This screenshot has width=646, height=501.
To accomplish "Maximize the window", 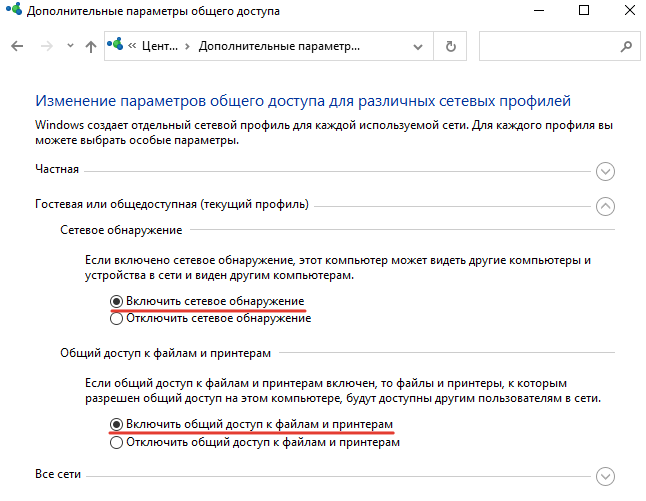I will [x=584, y=10].
